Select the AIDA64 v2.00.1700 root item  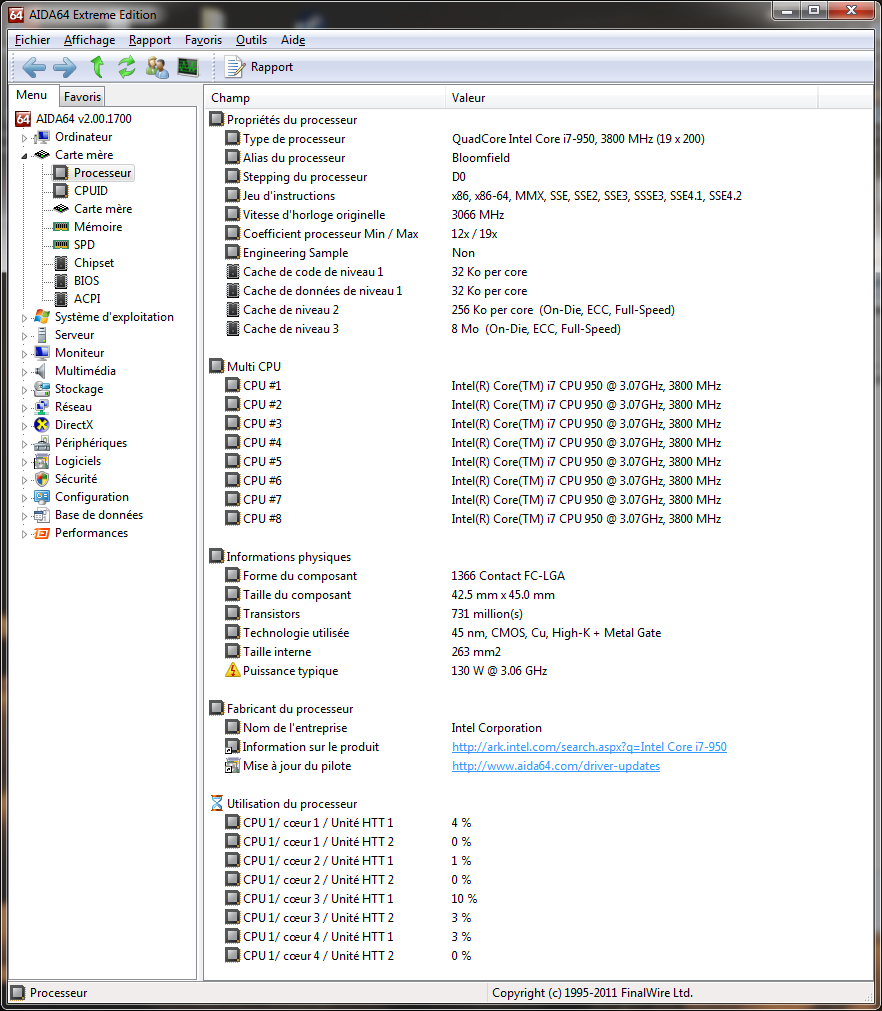click(84, 119)
